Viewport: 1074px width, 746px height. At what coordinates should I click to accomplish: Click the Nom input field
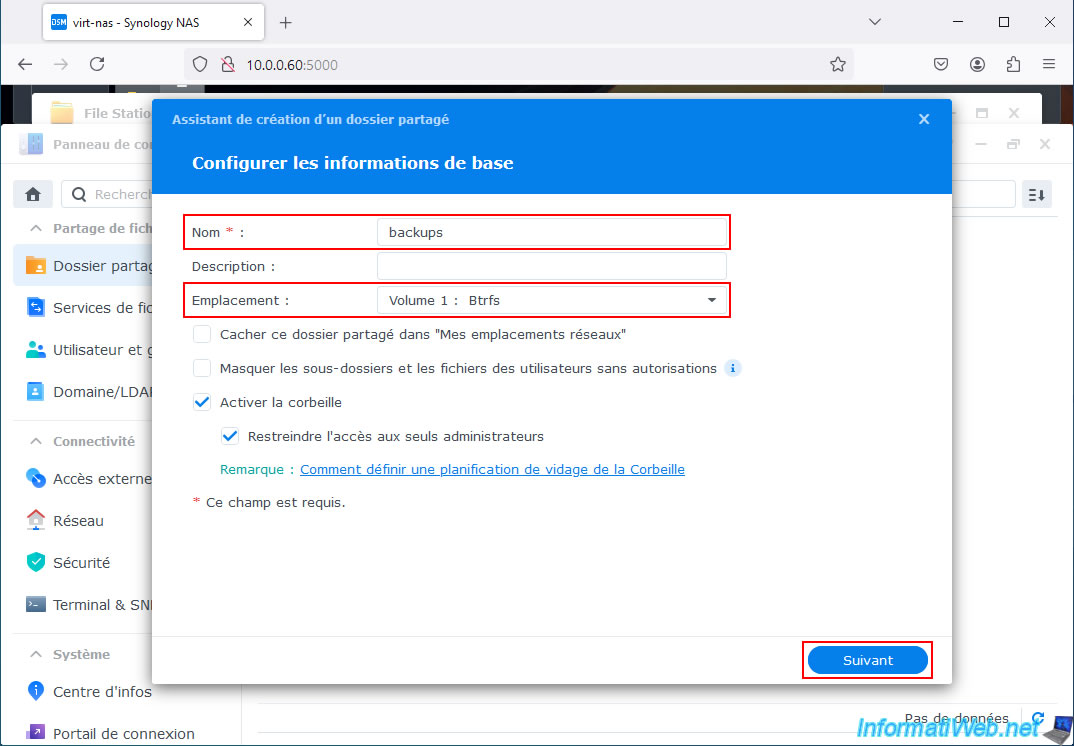coord(551,232)
